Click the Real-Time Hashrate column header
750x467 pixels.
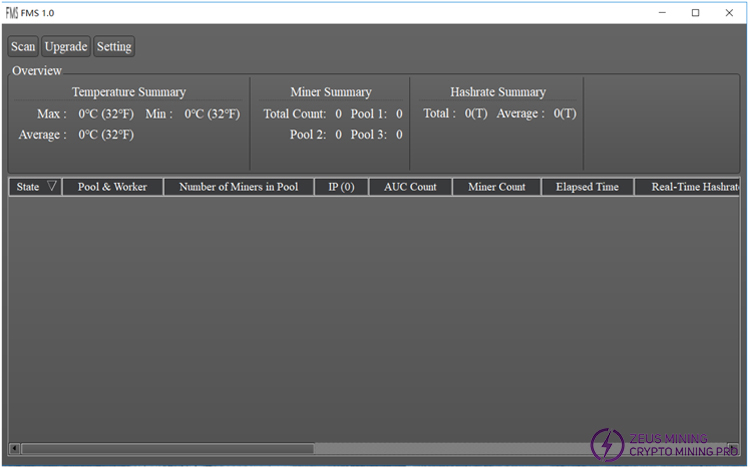690,187
